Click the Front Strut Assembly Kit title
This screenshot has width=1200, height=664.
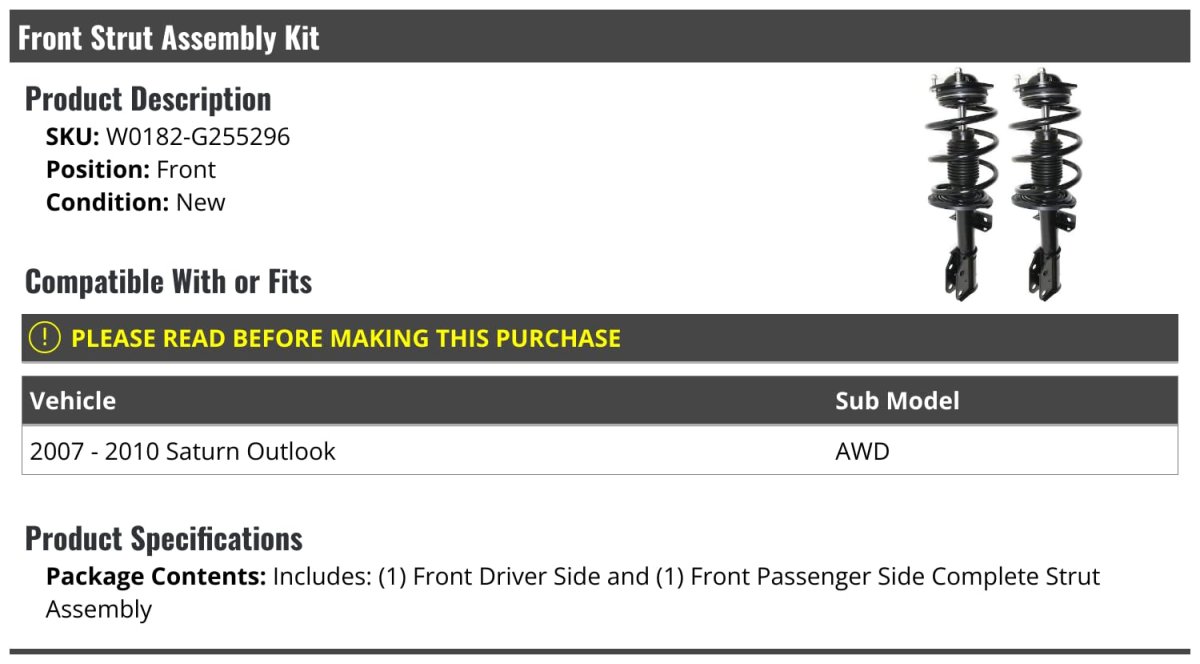click(x=169, y=38)
